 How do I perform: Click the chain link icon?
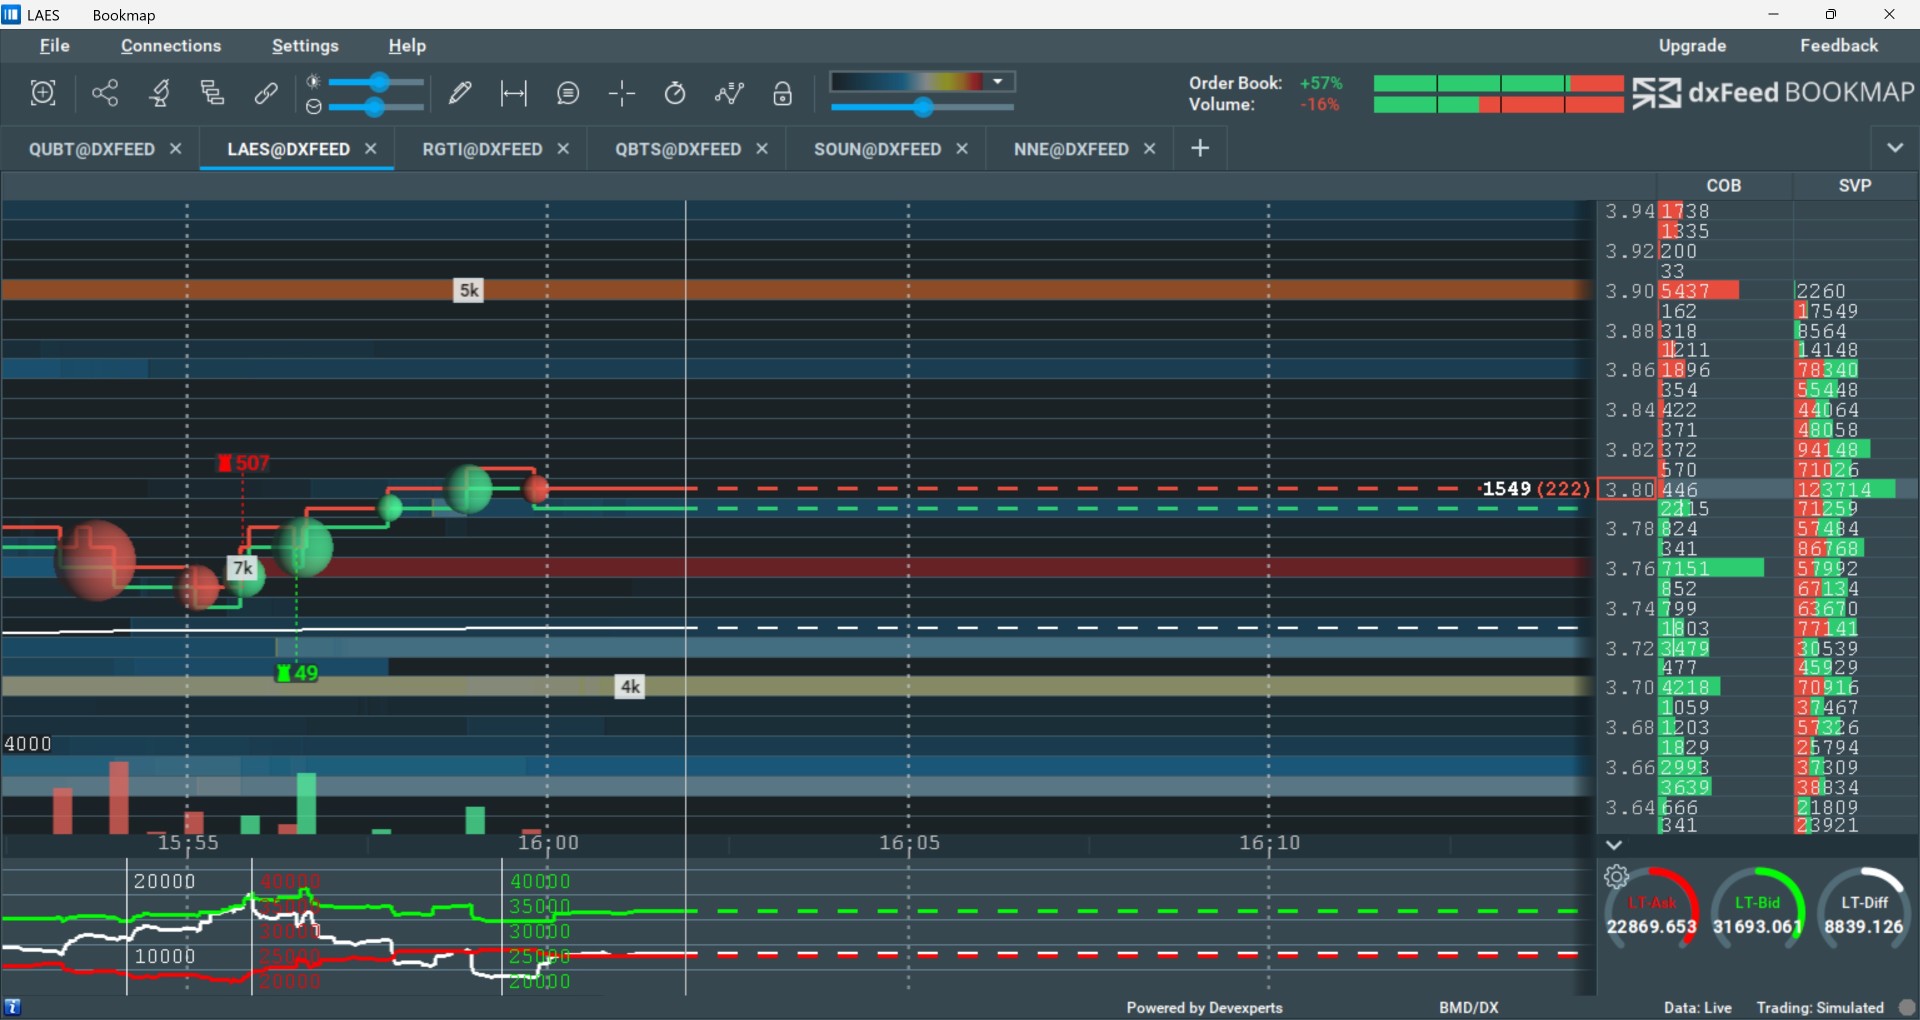click(x=266, y=93)
